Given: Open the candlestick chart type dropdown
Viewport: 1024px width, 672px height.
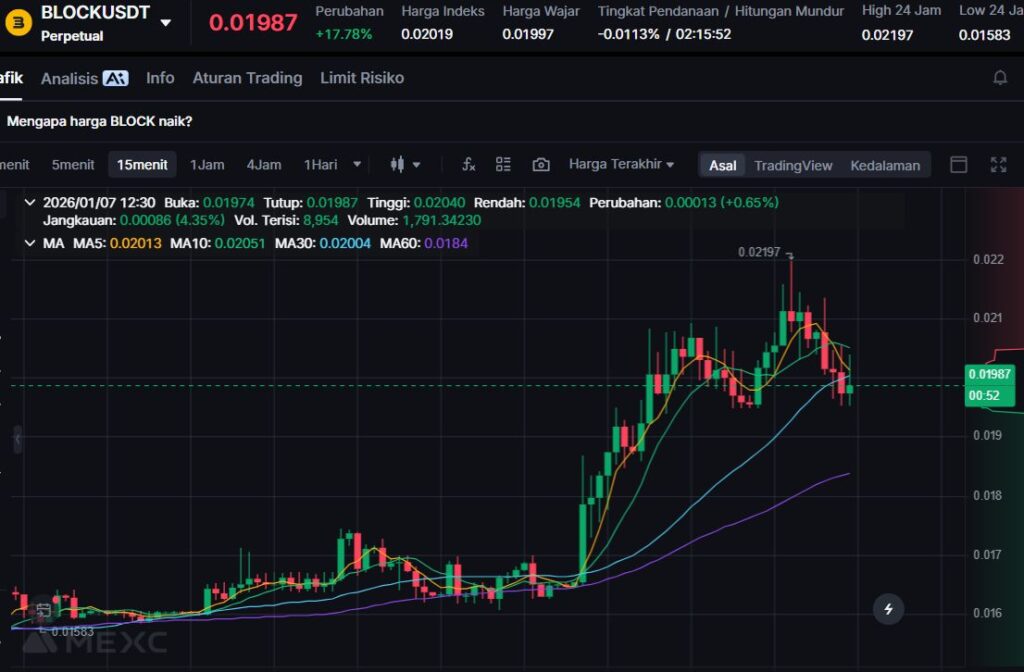Looking at the screenshot, I should click(405, 165).
